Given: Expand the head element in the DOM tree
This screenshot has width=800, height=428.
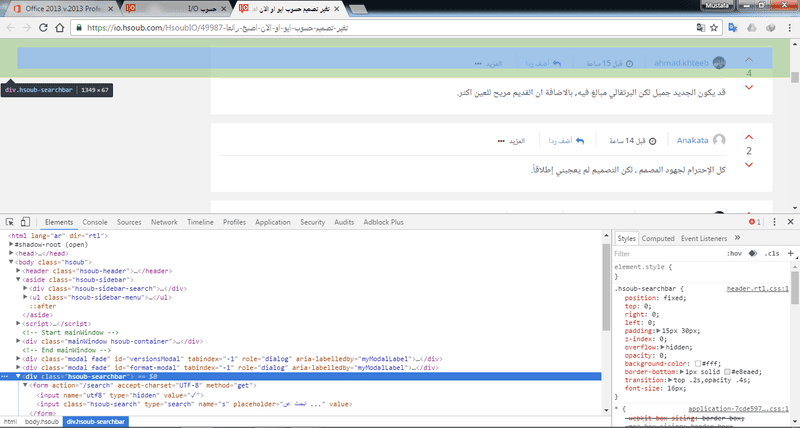Looking at the screenshot, I should coord(11,253).
